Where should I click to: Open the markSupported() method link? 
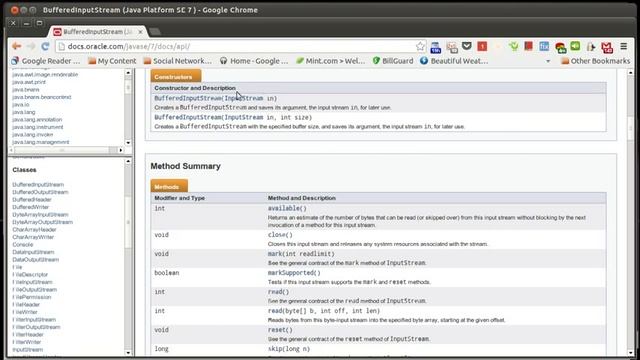click(x=294, y=273)
